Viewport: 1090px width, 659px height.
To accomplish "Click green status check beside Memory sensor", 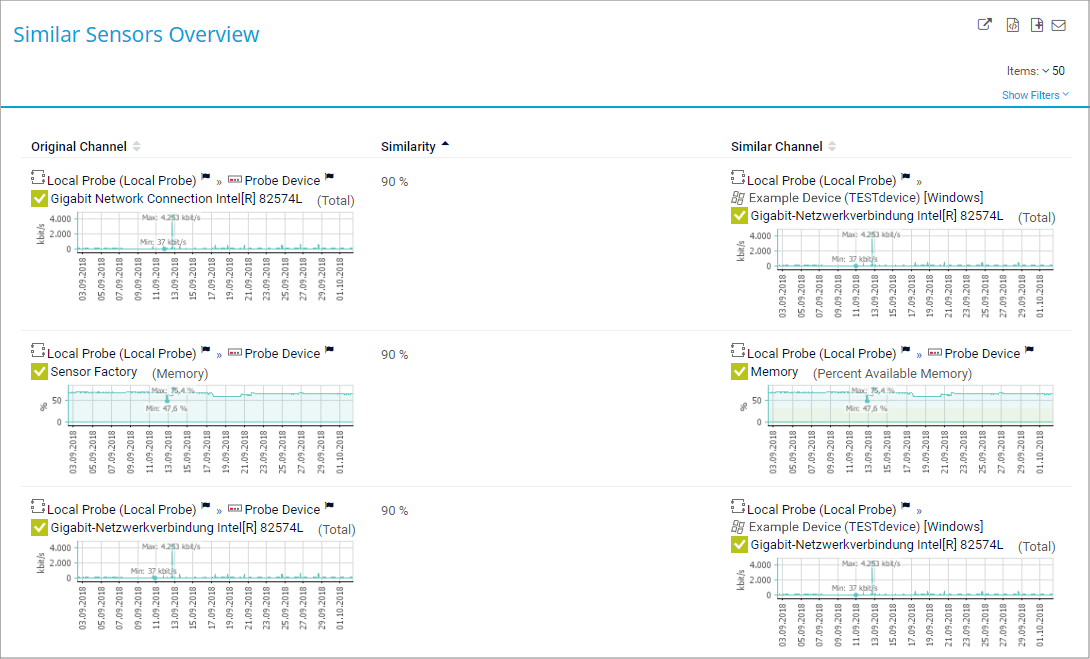I will pos(740,372).
